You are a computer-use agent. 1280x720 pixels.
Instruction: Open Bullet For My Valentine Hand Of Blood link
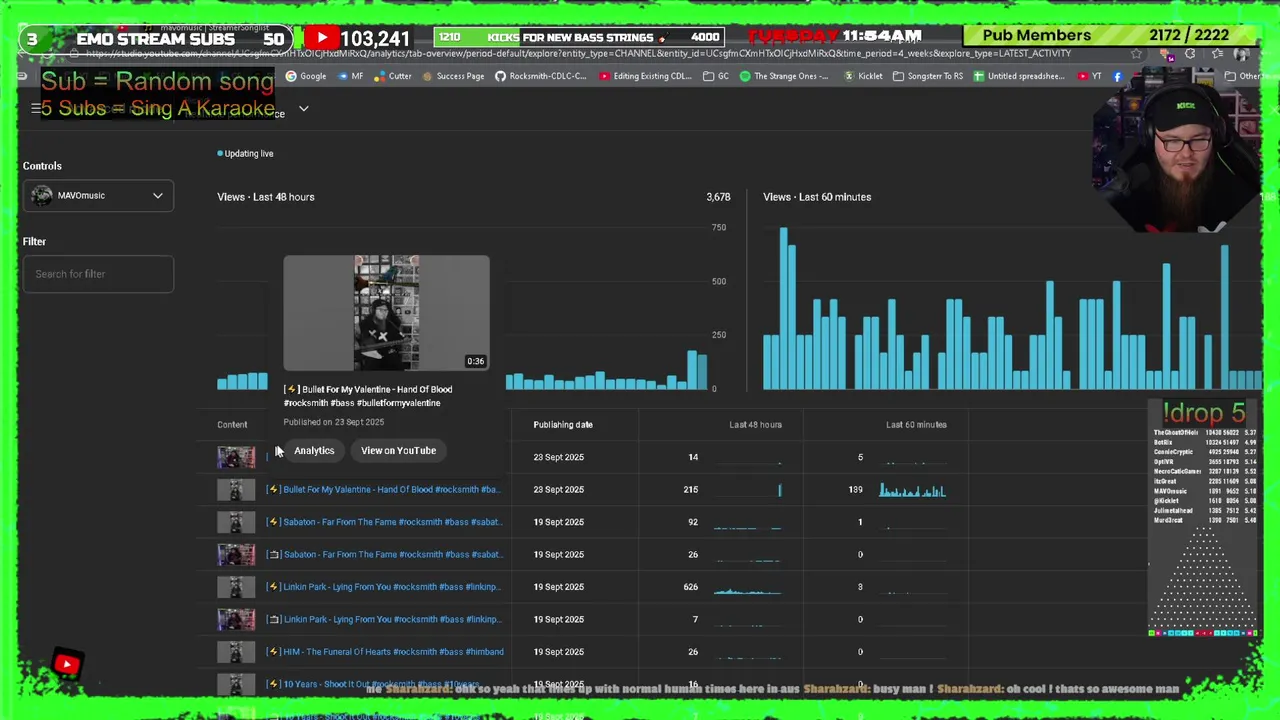pyautogui.click(x=383, y=490)
